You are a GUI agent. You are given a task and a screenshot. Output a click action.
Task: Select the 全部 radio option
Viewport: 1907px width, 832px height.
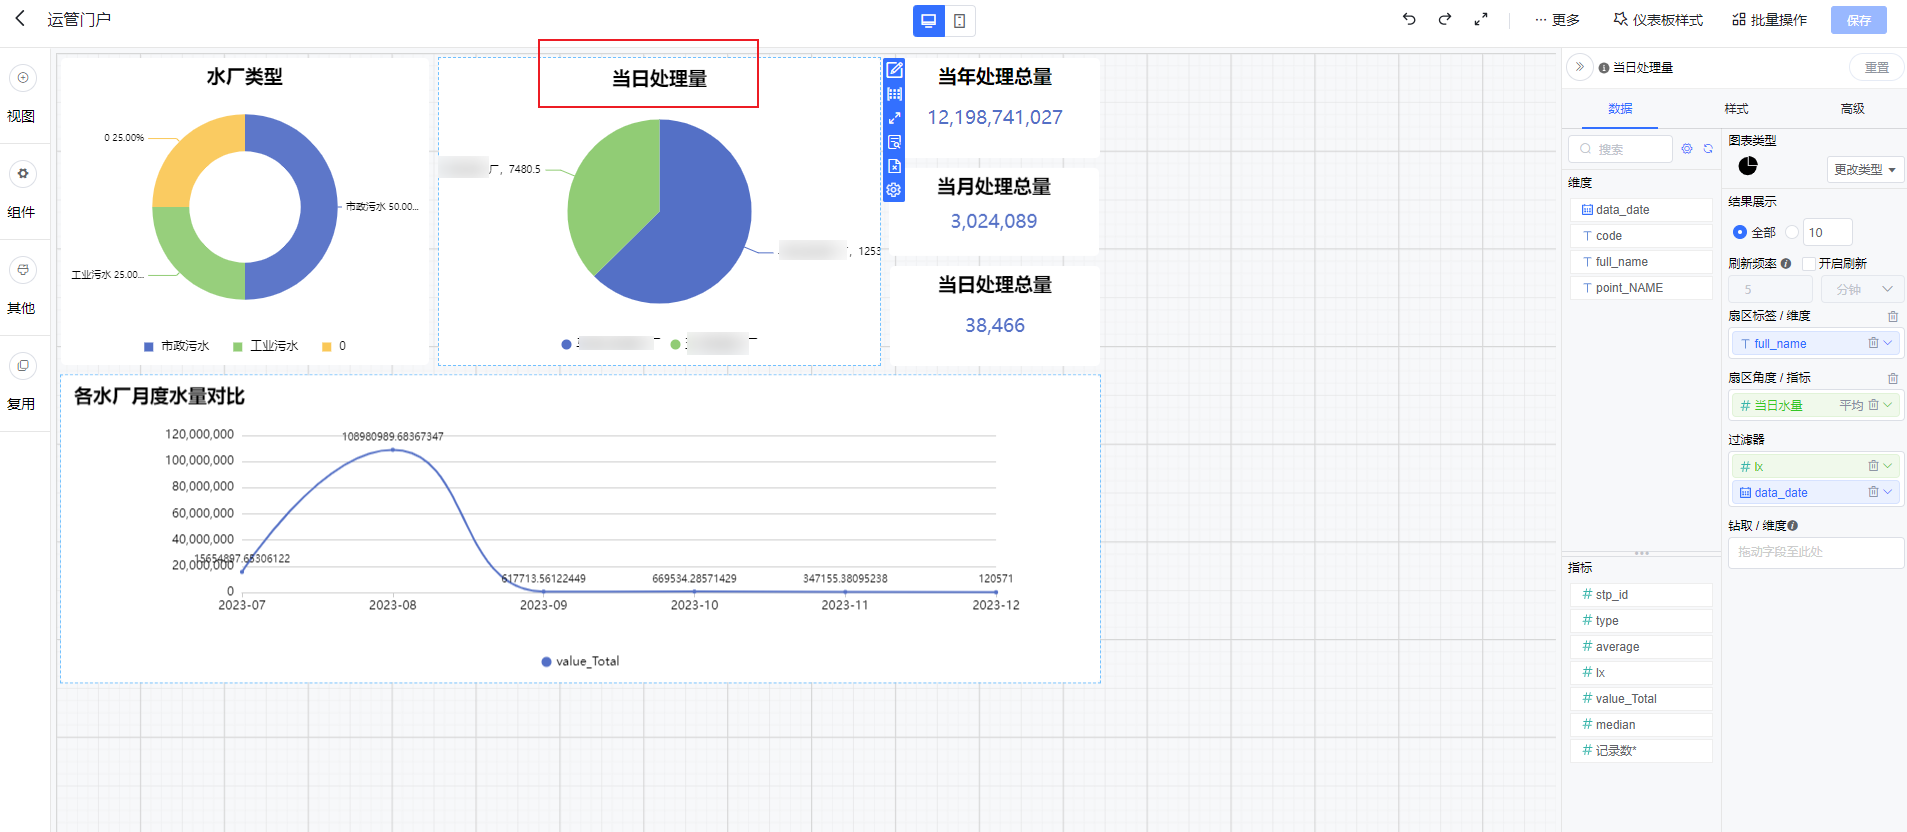tap(1740, 232)
